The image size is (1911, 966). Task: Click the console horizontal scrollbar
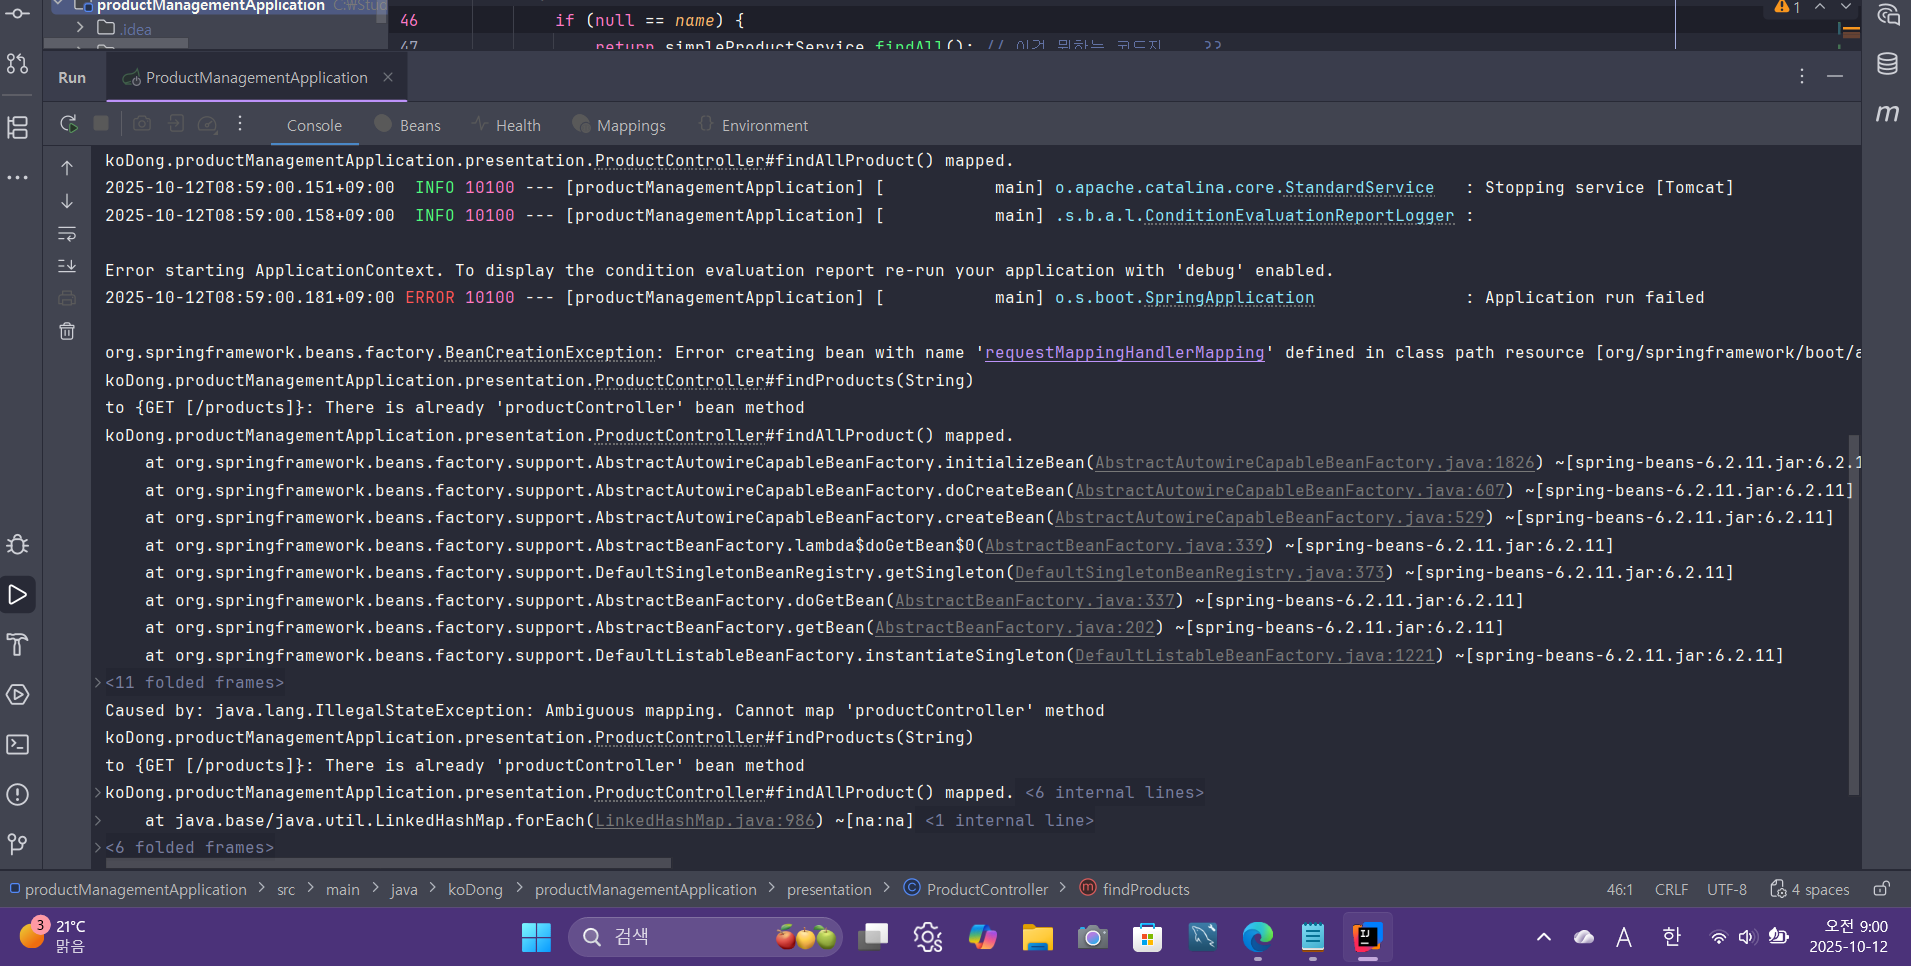(x=388, y=863)
